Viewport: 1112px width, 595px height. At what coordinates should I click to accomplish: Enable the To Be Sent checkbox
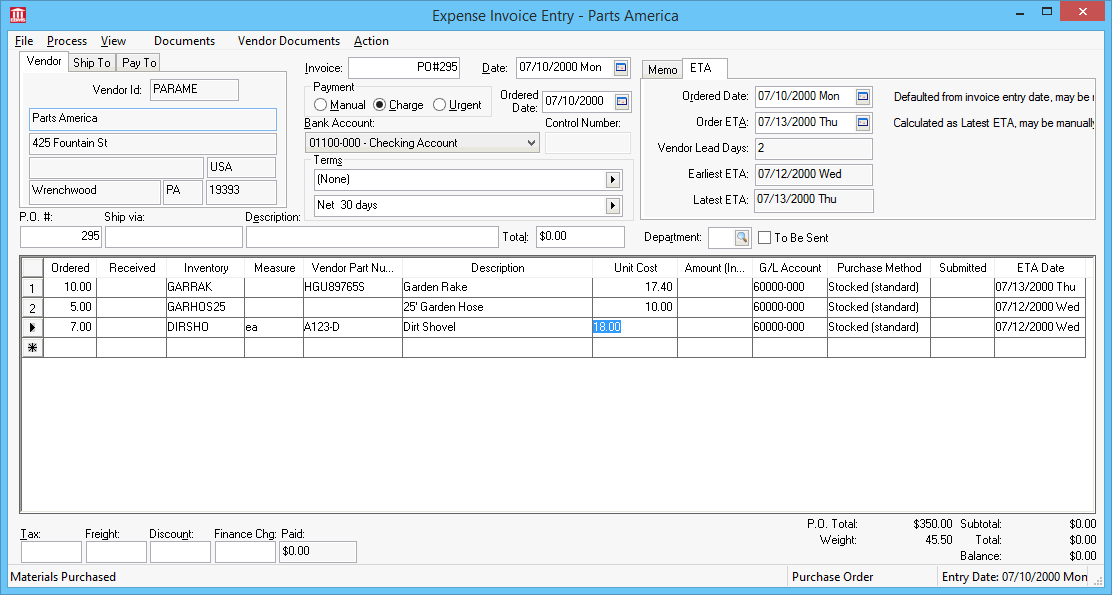point(764,238)
